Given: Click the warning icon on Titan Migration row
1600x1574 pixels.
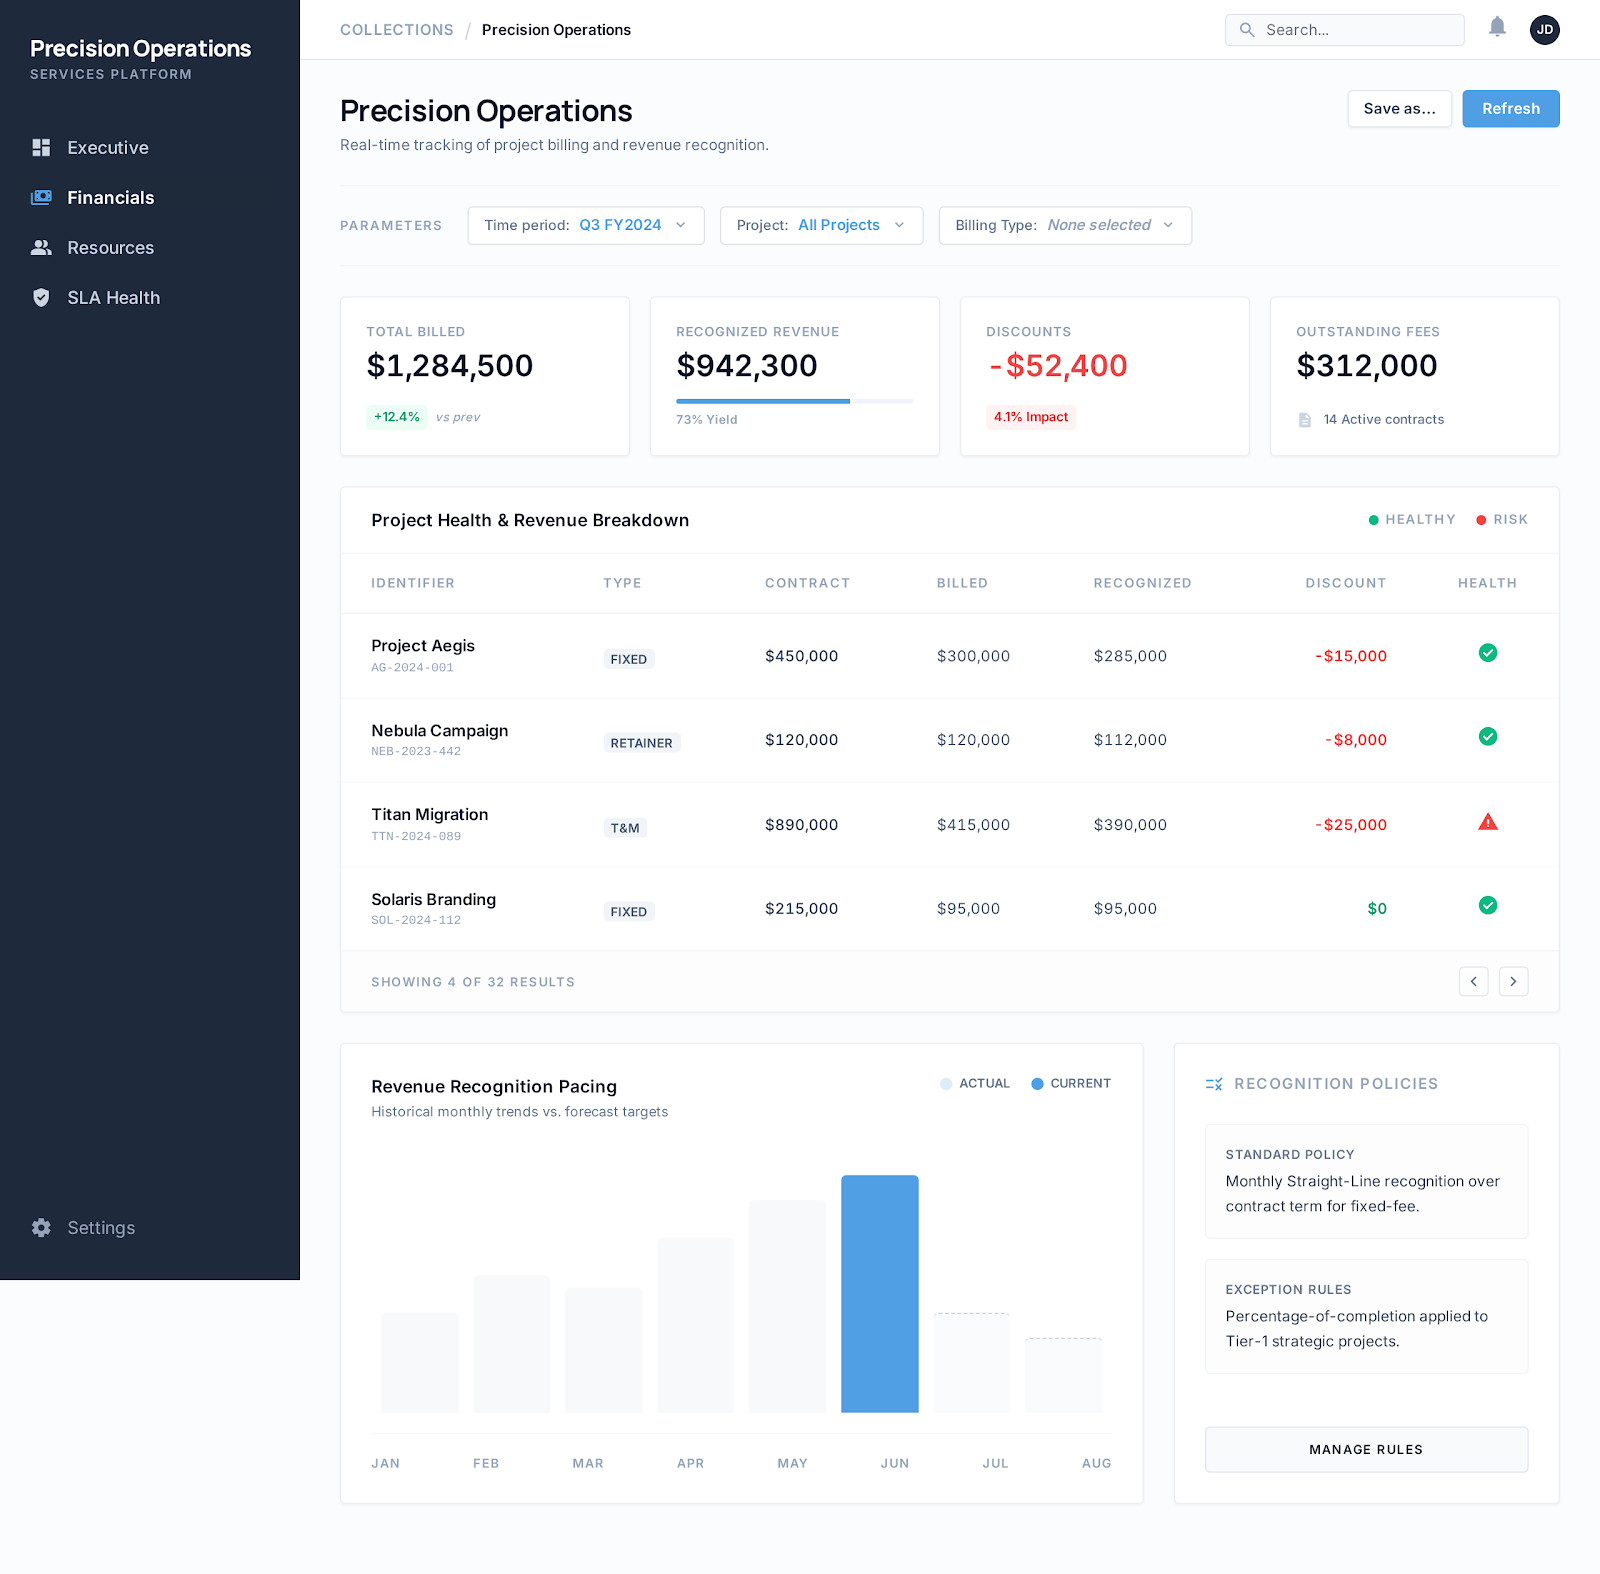Looking at the screenshot, I should (x=1488, y=822).
